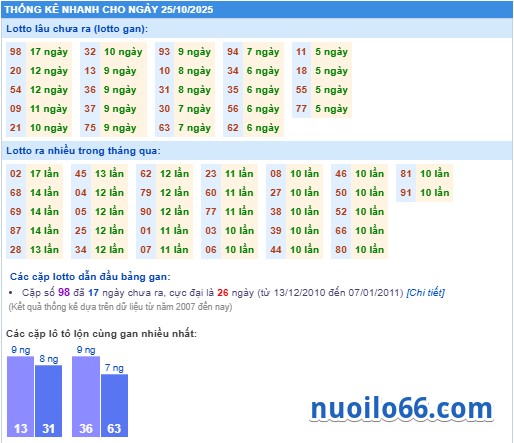The image size is (514, 443).
Task: Click lotto number 20 with 12 ngày
Action: (x=16, y=71)
